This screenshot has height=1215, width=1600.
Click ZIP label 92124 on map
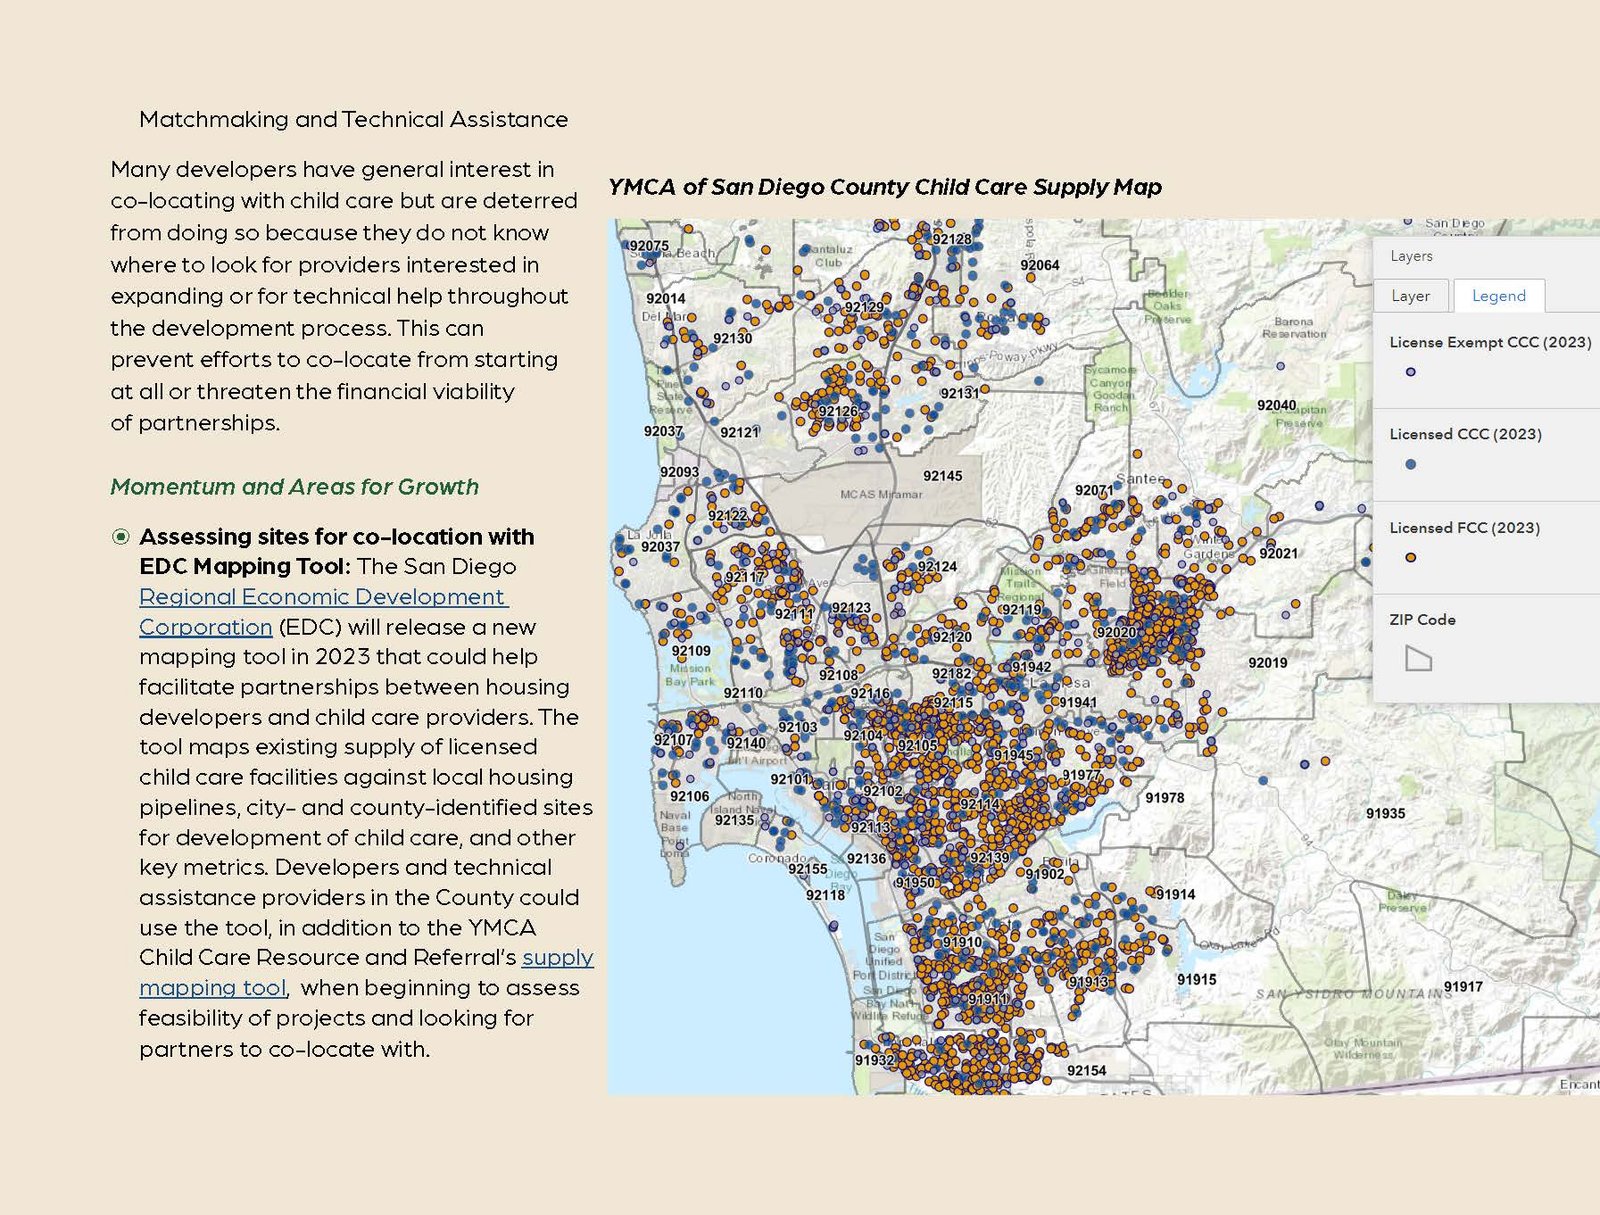tap(937, 567)
